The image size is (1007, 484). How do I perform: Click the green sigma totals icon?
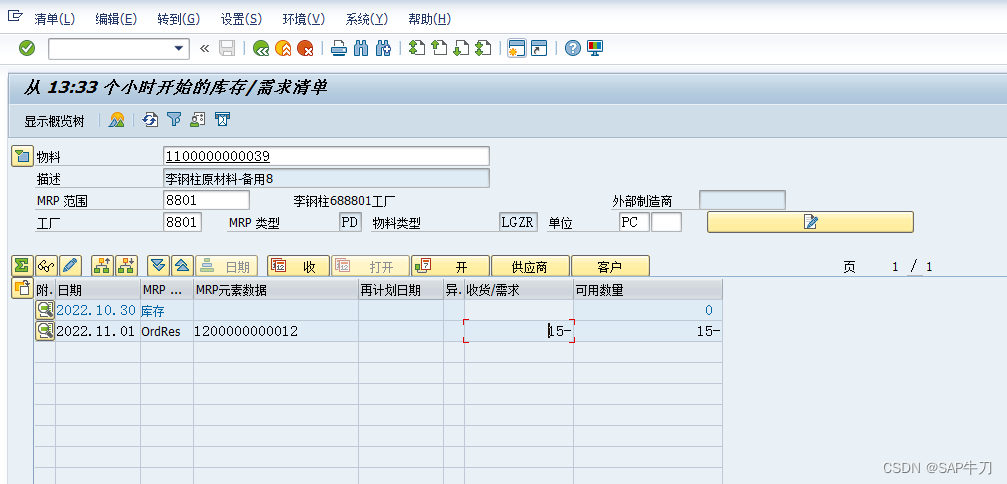[22, 265]
